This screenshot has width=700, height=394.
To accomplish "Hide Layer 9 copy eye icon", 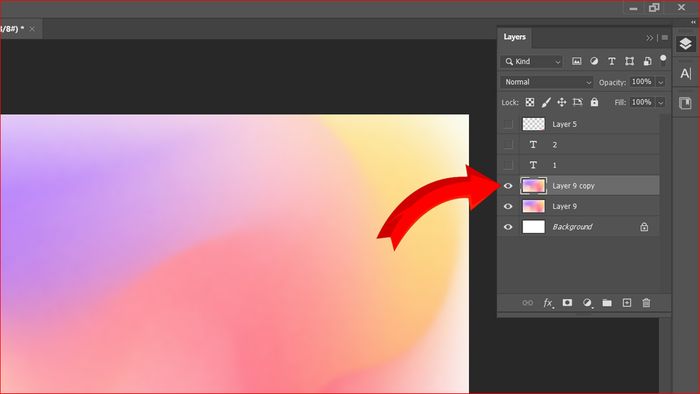I will tap(508, 186).
